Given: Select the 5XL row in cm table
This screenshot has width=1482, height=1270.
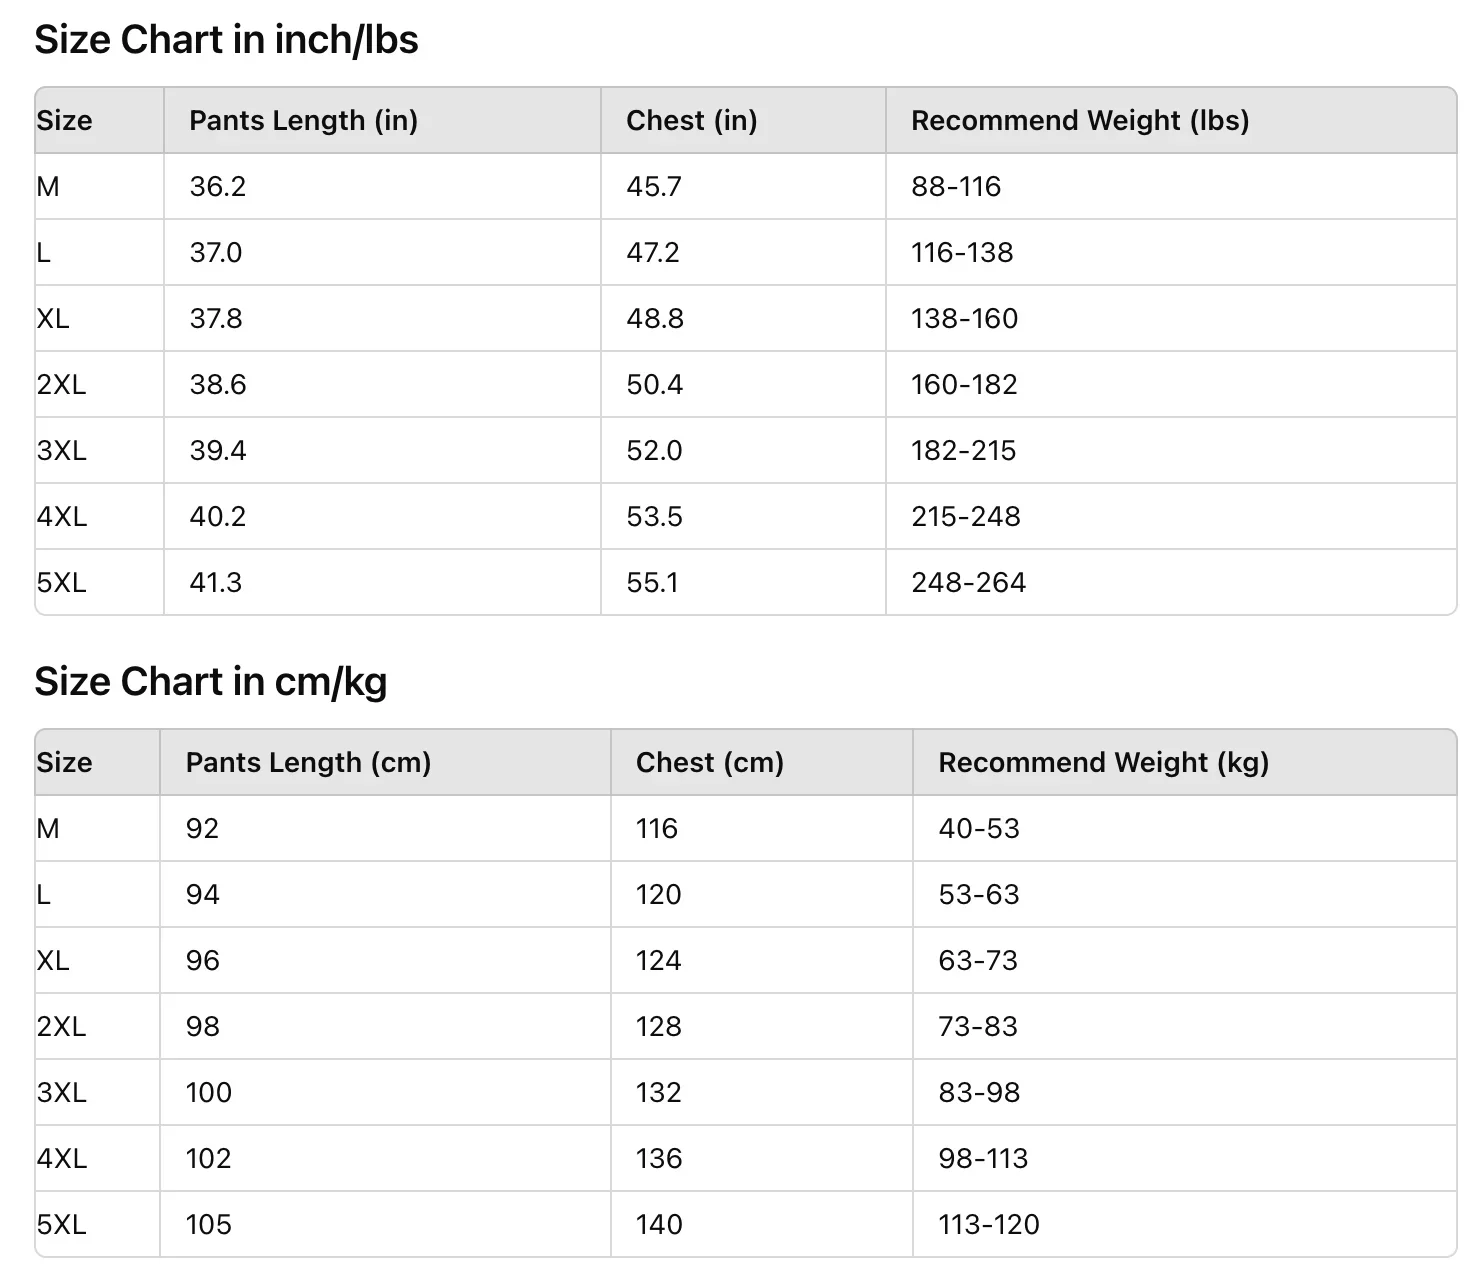Looking at the screenshot, I should pyautogui.click(x=61, y=1225).
